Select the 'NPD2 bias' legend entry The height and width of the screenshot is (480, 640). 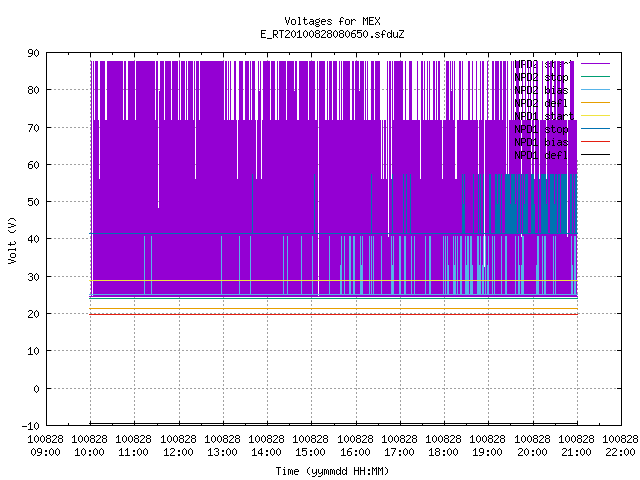[x=541, y=90]
